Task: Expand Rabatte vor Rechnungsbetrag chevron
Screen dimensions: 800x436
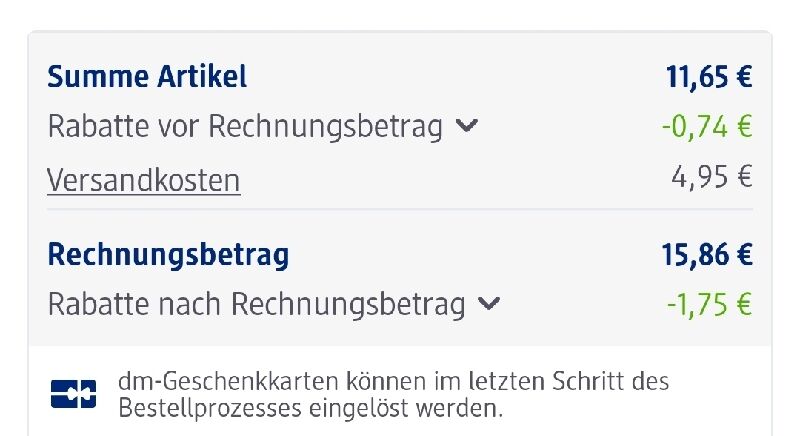Action: (466, 125)
